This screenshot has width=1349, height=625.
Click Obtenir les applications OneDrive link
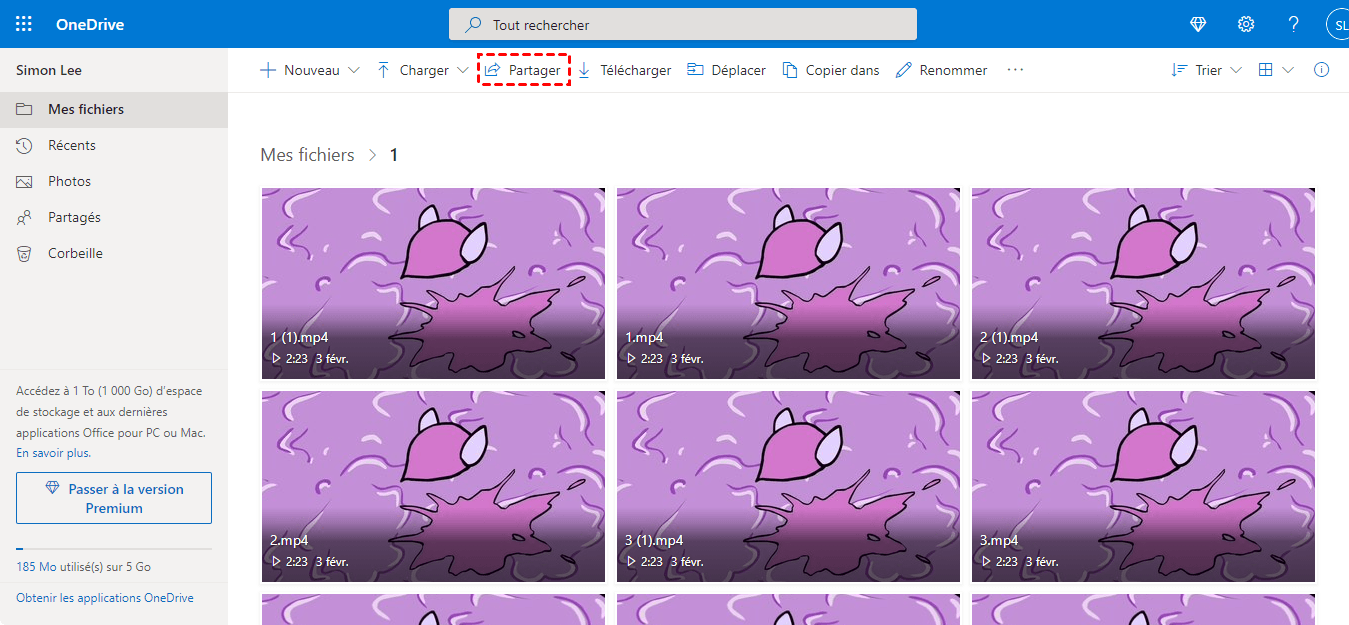pyautogui.click(x=105, y=598)
